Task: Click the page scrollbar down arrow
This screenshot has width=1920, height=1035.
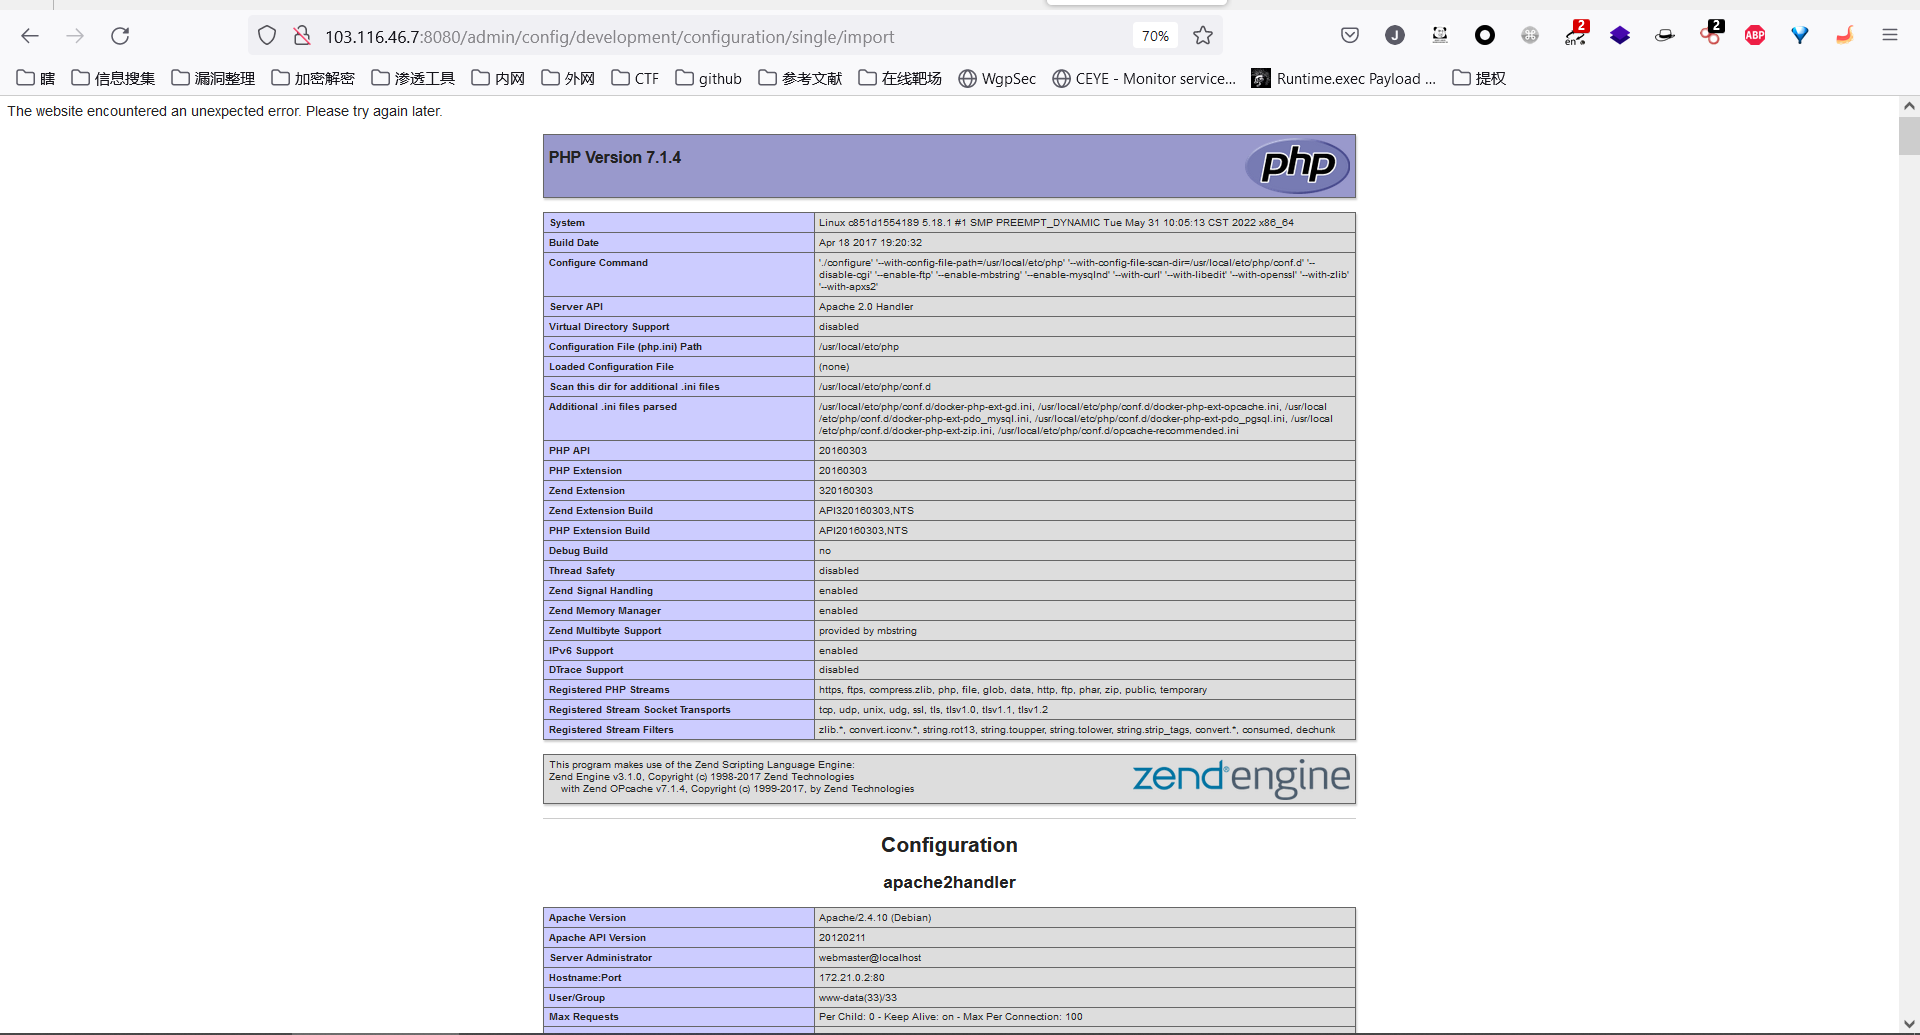Action: tap(1909, 1023)
